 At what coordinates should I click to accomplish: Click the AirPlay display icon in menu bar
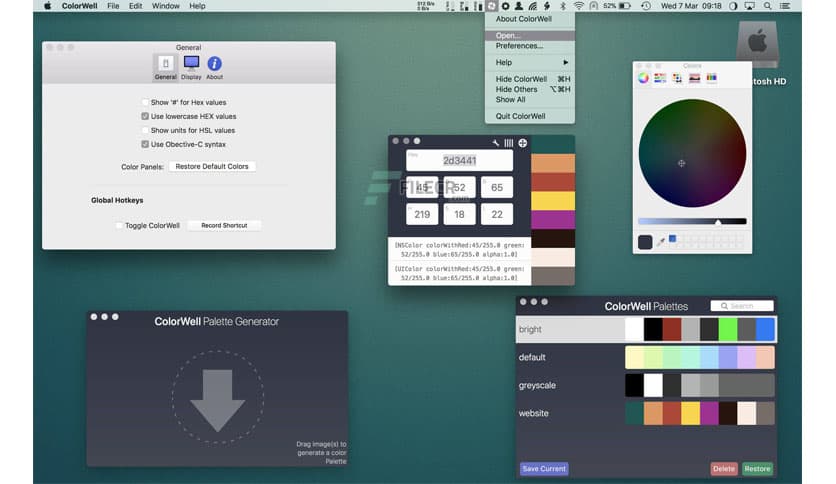(750, 6)
